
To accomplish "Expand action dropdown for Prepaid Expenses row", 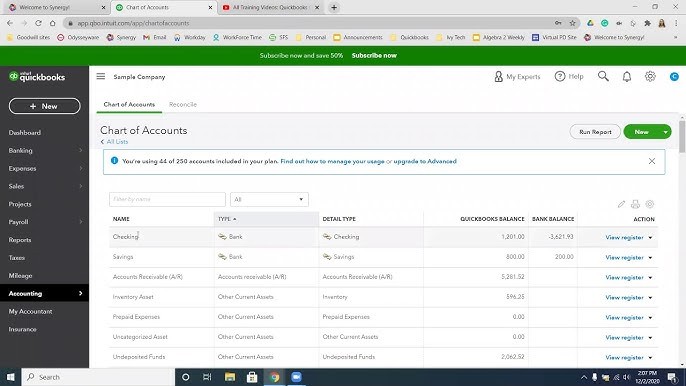I will click(650, 318).
